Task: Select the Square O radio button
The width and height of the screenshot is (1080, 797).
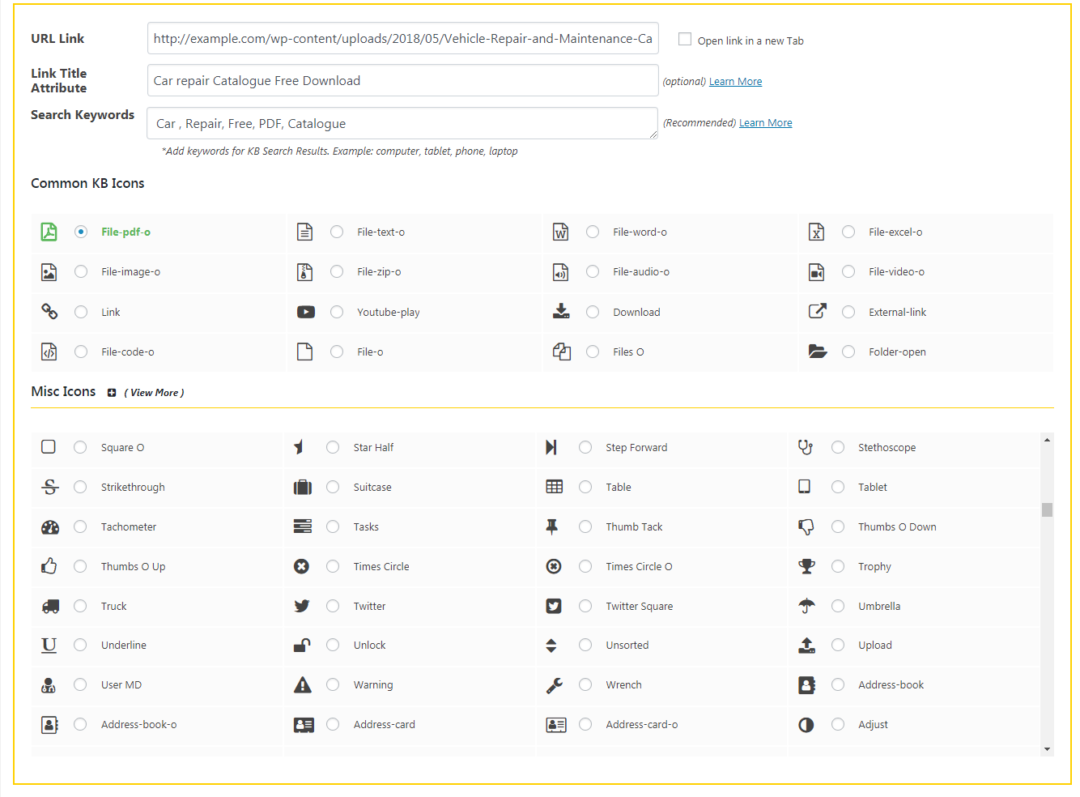Action: (x=81, y=447)
